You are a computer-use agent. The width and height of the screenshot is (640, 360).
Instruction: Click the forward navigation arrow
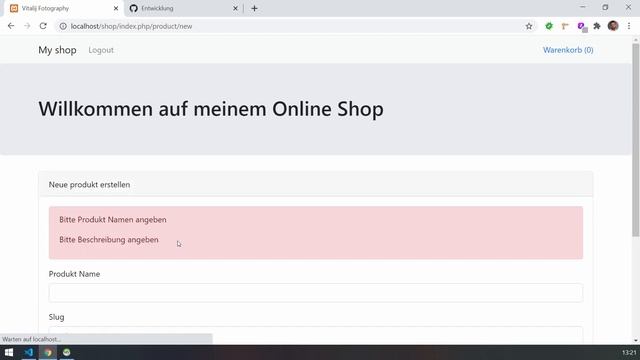click(x=27, y=26)
